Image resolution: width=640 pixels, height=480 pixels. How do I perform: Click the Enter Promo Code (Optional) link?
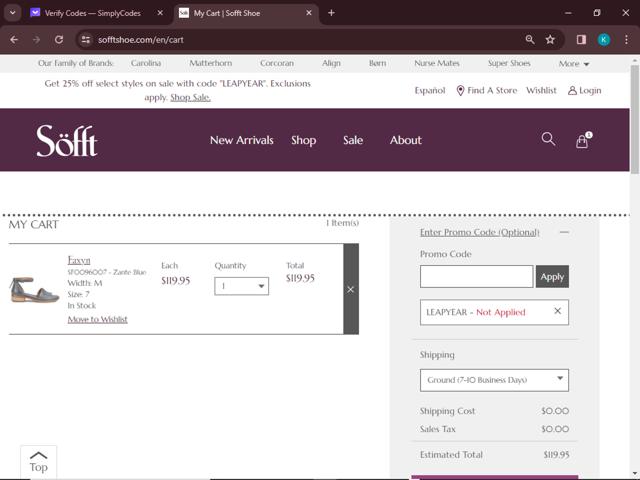click(480, 232)
